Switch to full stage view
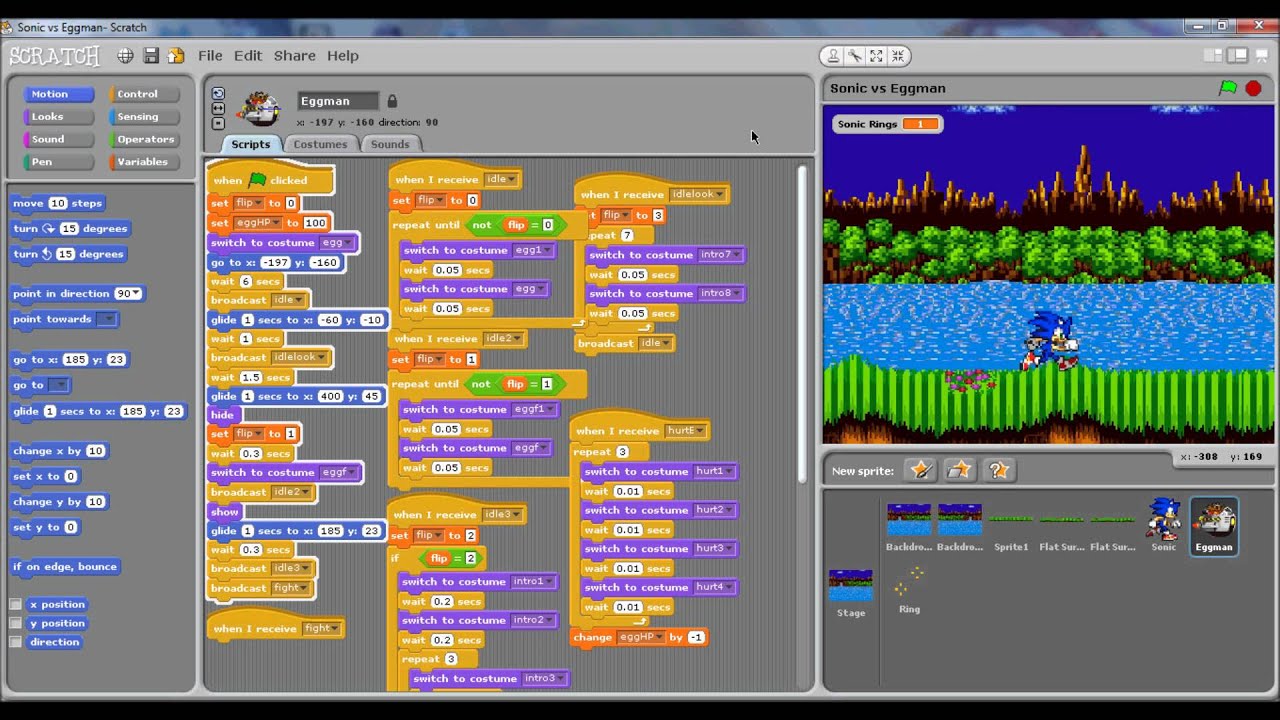The width and height of the screenshot is (1280, 720). pos(1237,56)
